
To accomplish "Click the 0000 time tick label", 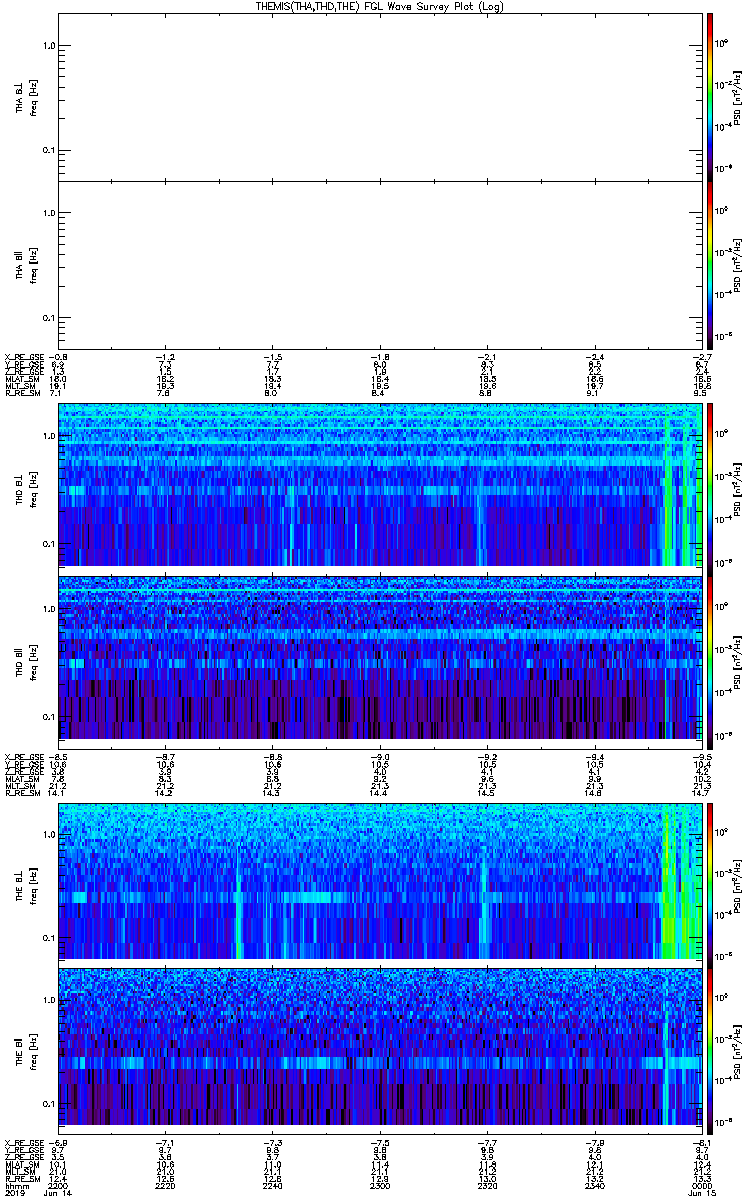I will 700,1185.
